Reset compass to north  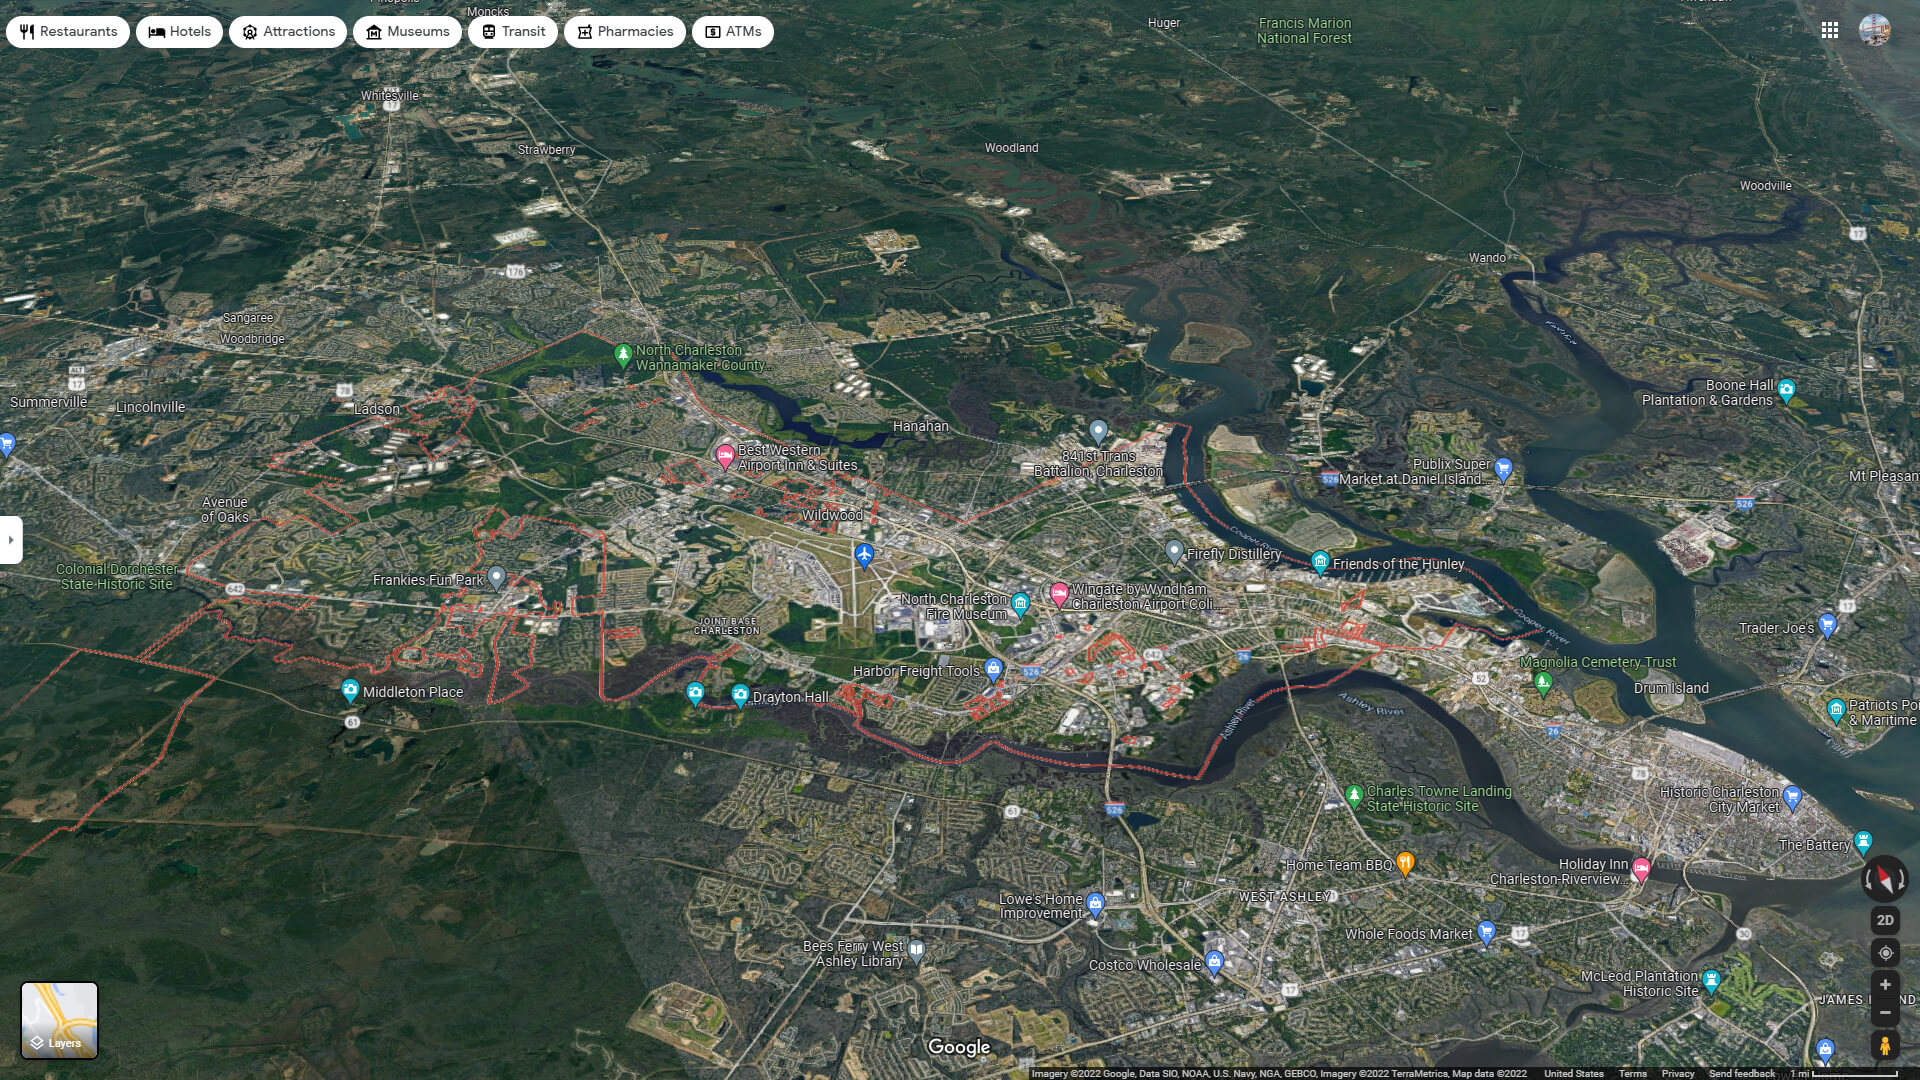(x=1885, y=880)
